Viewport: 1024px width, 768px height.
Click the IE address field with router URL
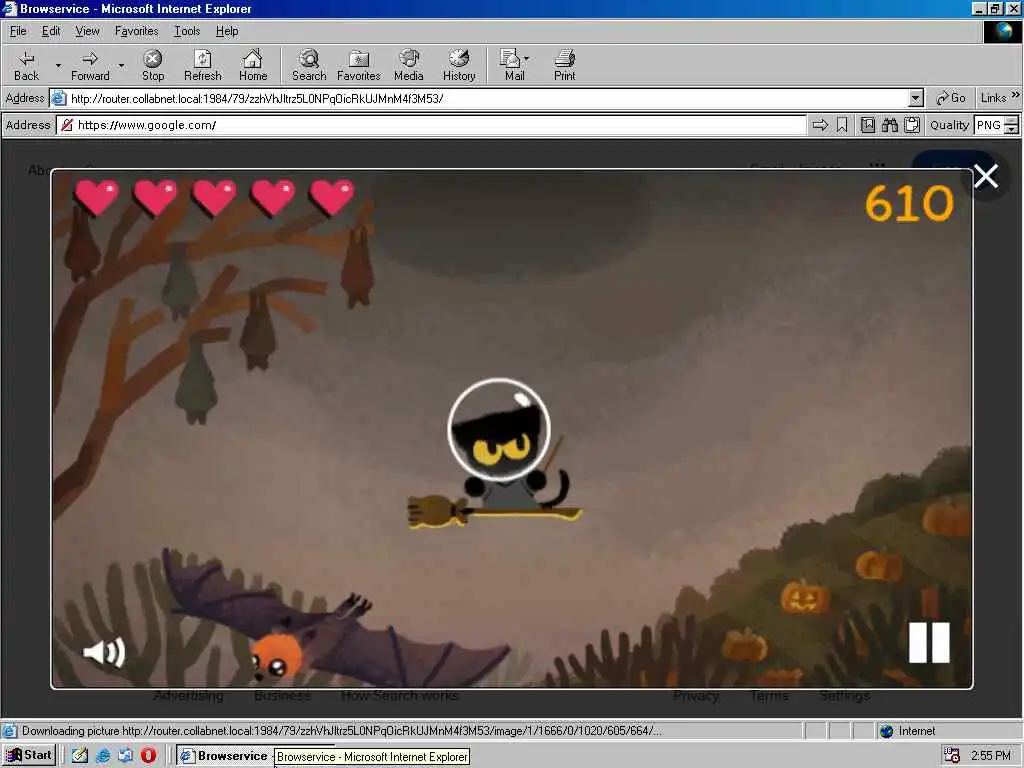tap(487, 99)
